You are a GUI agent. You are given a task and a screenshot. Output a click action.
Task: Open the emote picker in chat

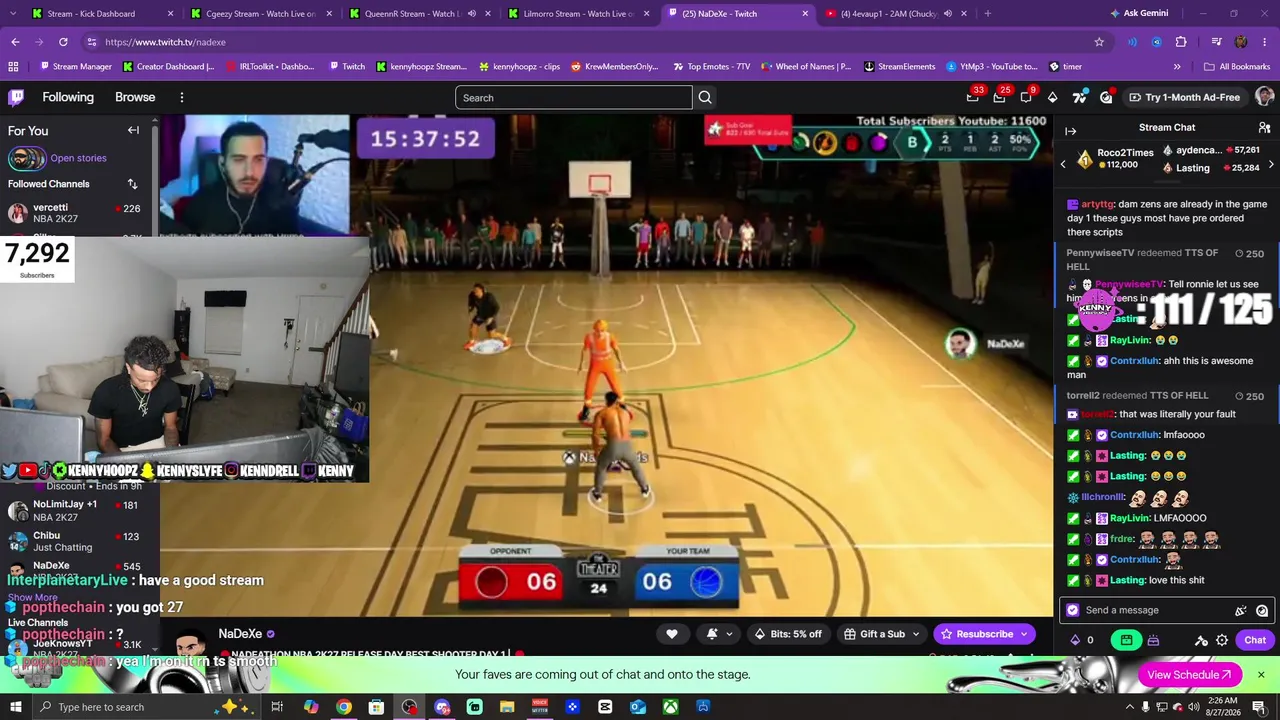tap(1262, 610)
